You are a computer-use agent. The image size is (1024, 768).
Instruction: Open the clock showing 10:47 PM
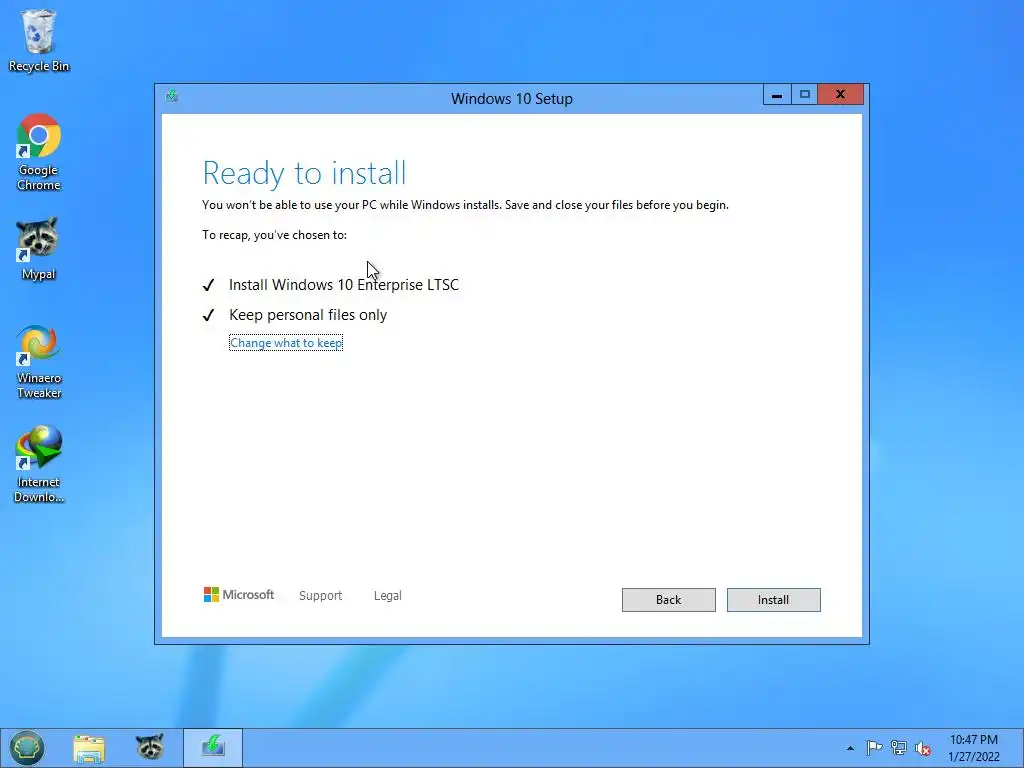coord(974,748)
